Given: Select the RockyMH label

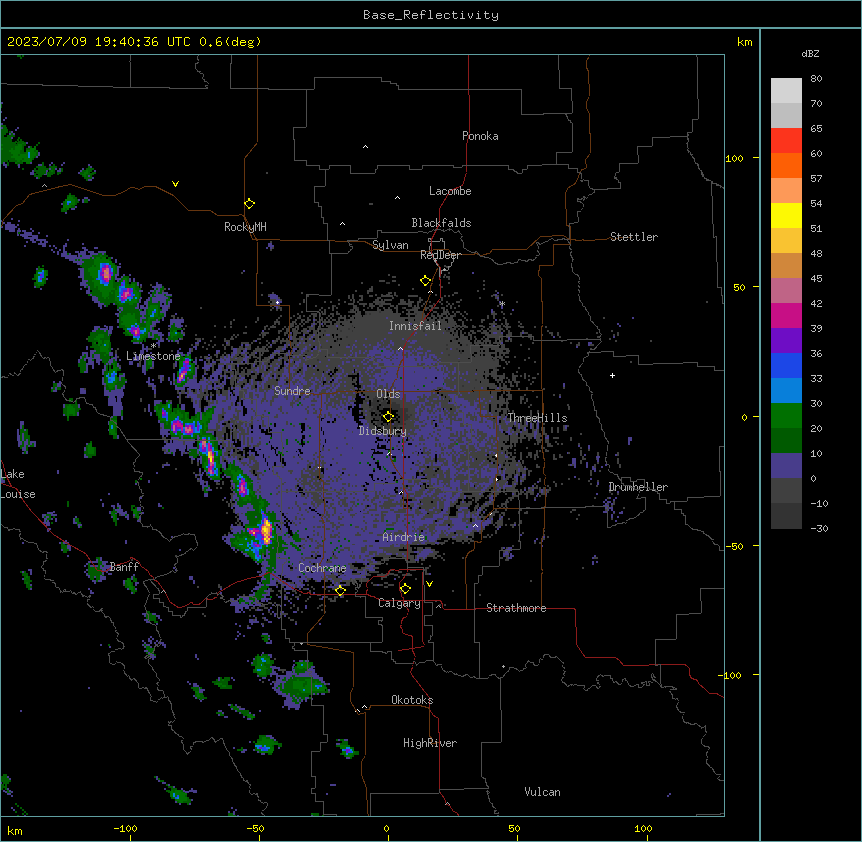Looking at the screenshot, I should point(245,227).
